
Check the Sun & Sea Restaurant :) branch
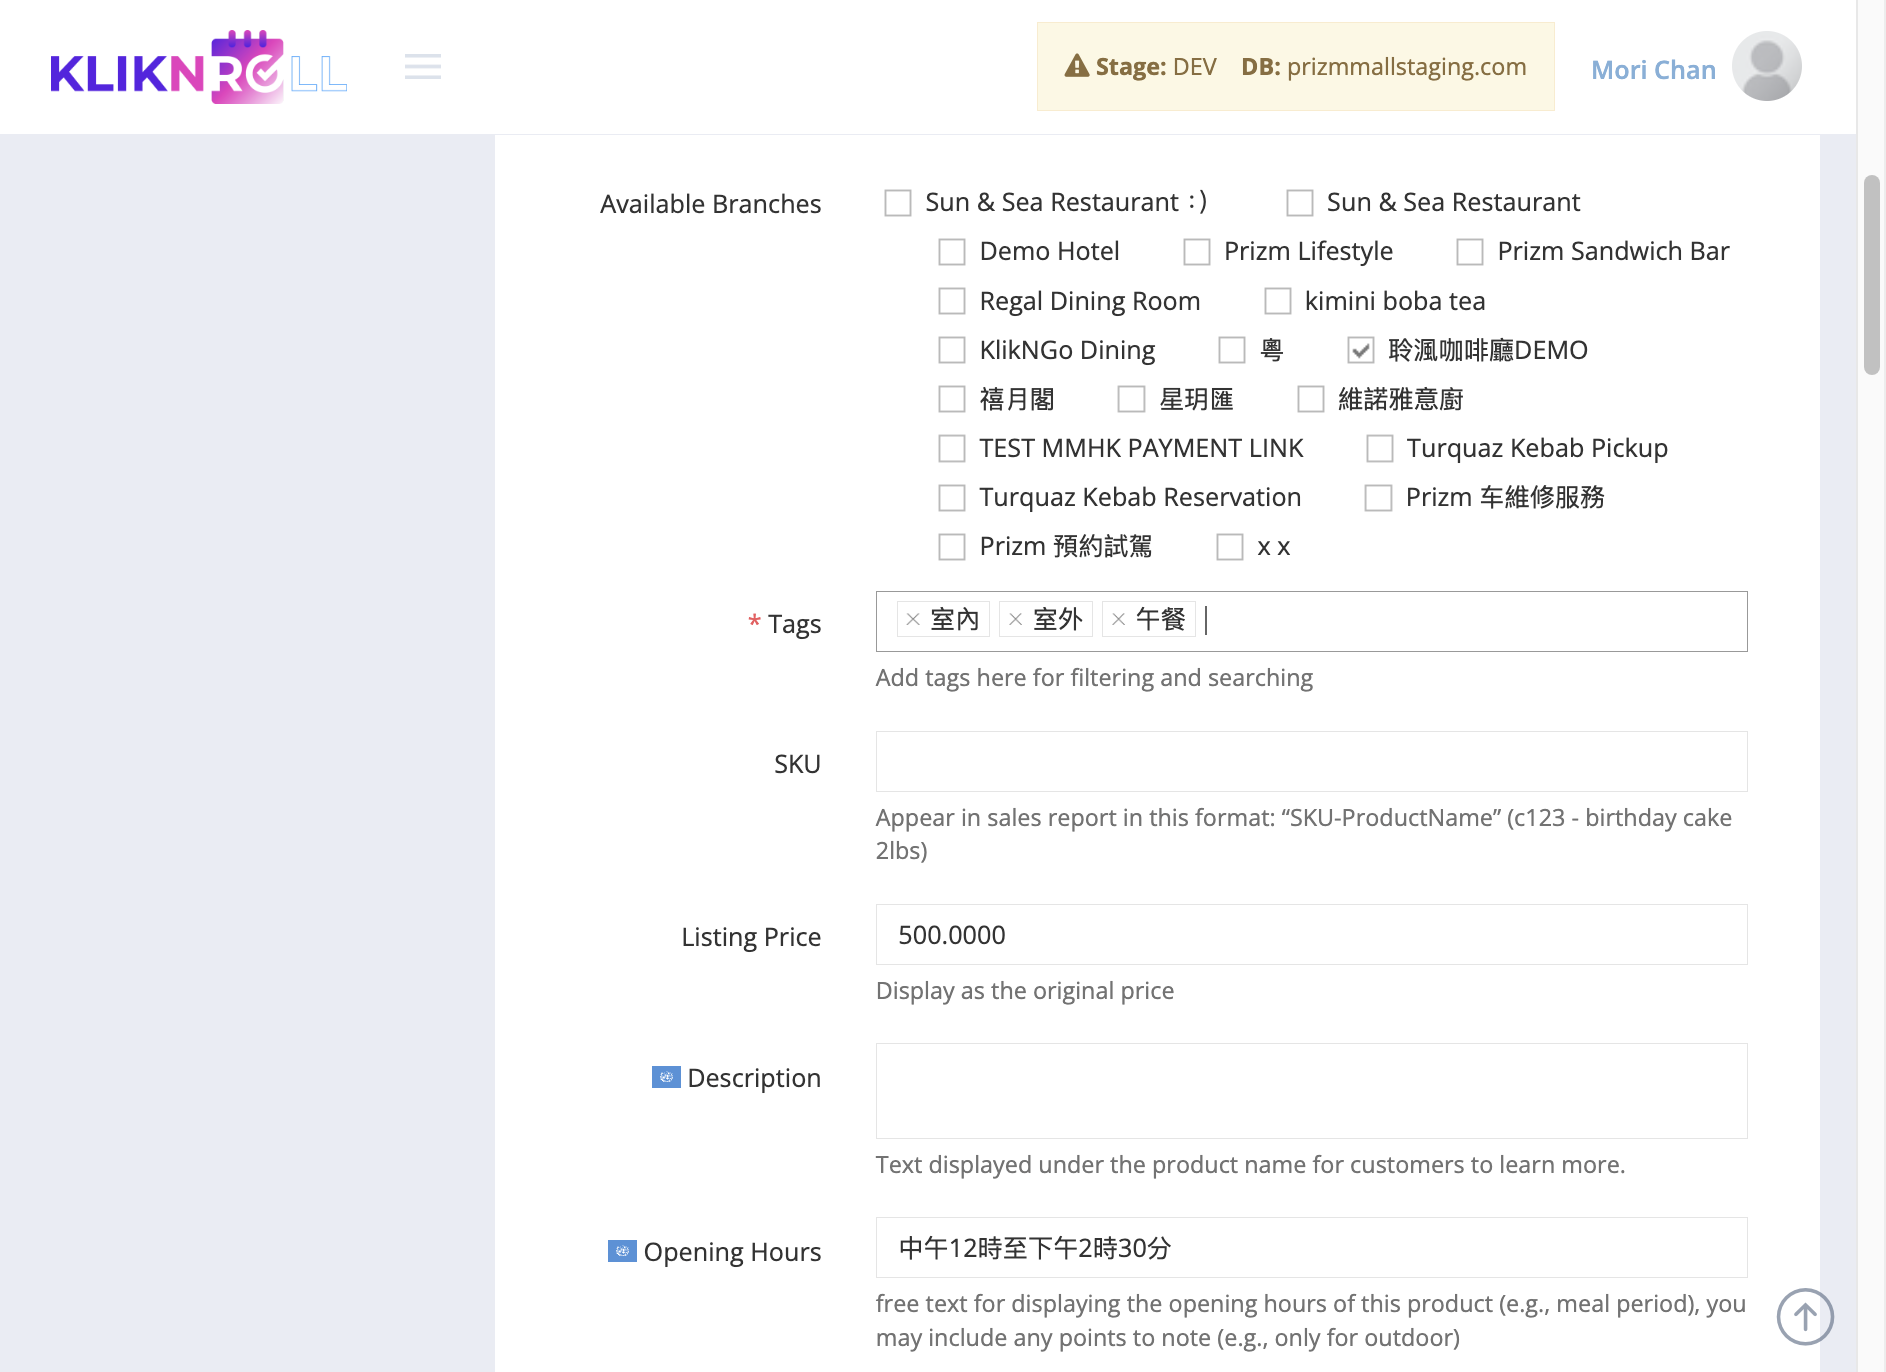(898, 203)
